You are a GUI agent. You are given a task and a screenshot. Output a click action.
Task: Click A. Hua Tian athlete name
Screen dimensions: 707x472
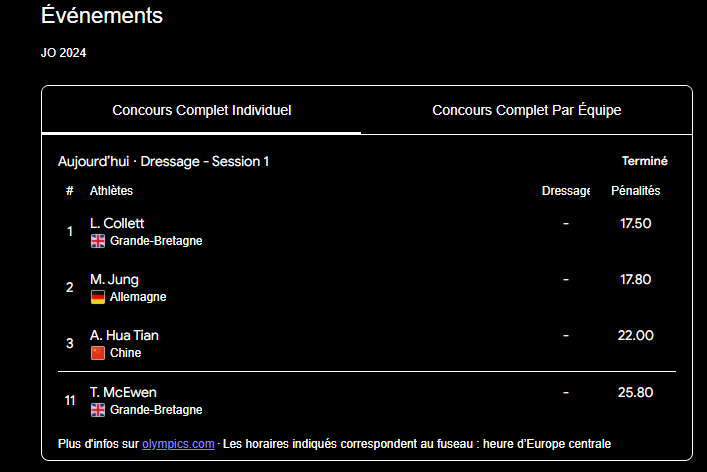124,335
